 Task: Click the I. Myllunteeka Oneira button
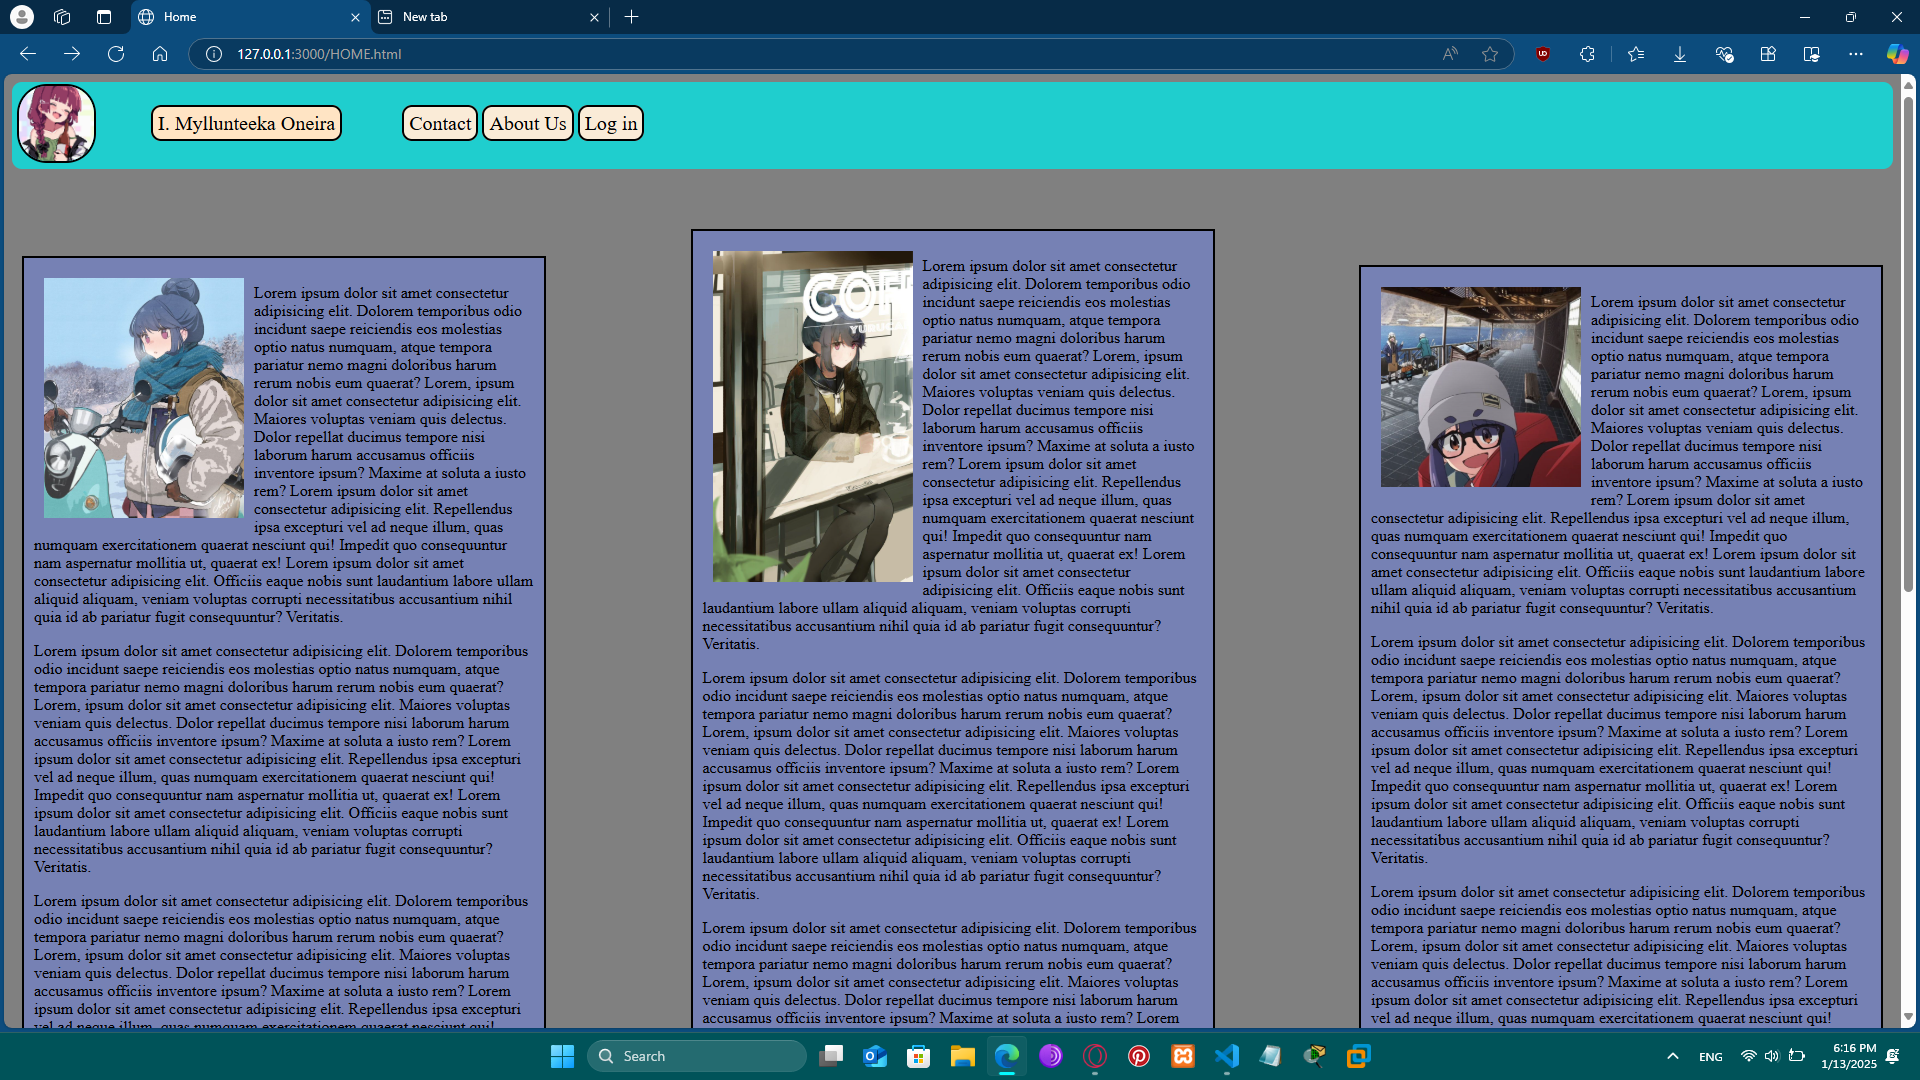[246, 123]
